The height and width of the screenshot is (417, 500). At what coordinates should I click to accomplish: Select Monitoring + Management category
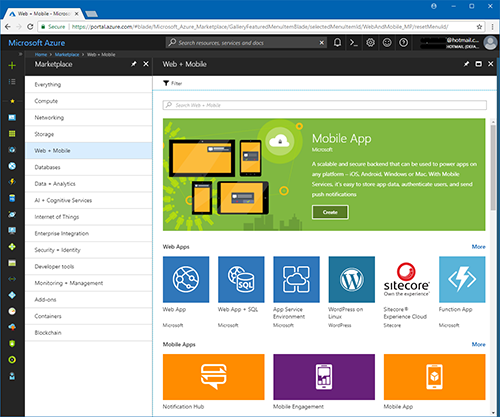pos(89,283)
